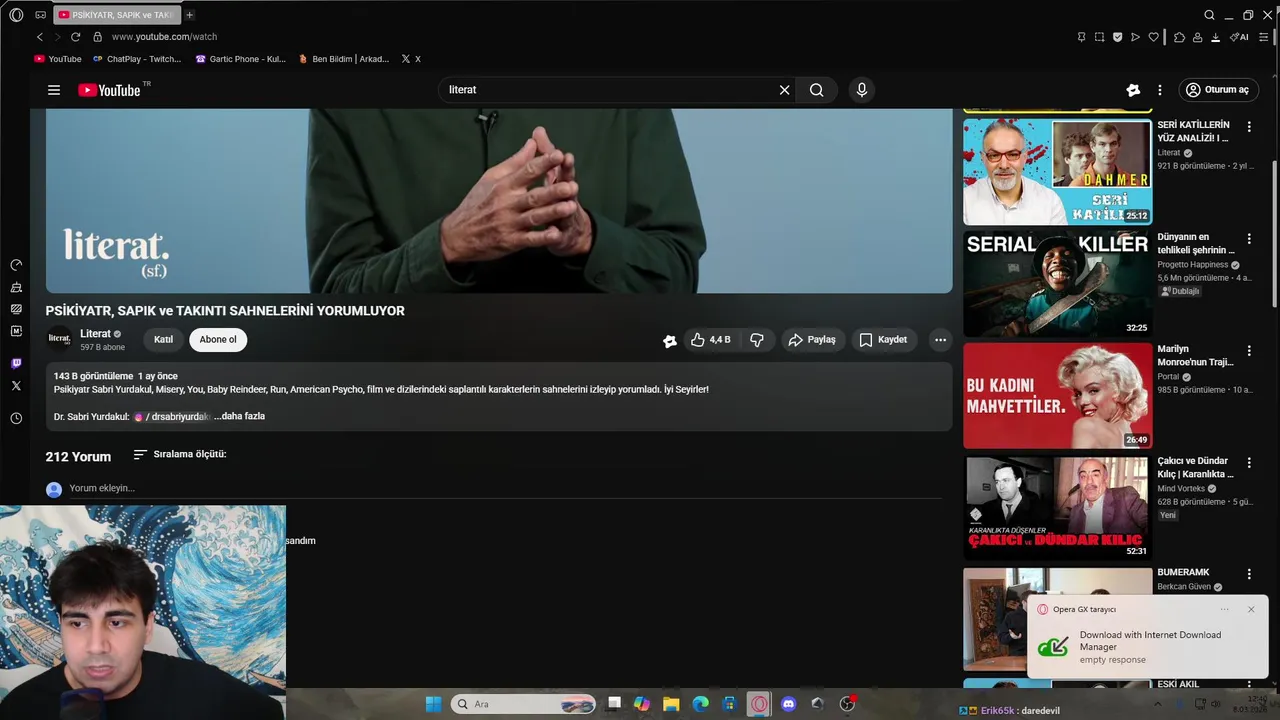The width and height of the screenshot is (1280, 720).
Task: Click the Abone ol subscribe button
Action: click(218, 340)
